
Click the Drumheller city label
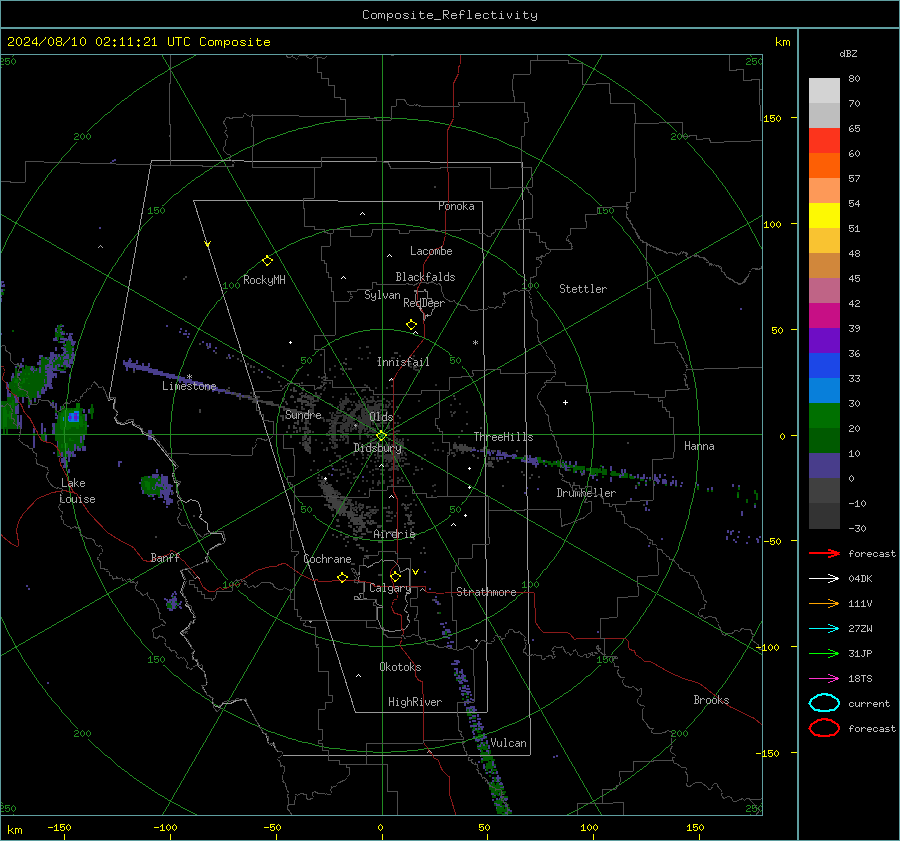click(586, 493)
